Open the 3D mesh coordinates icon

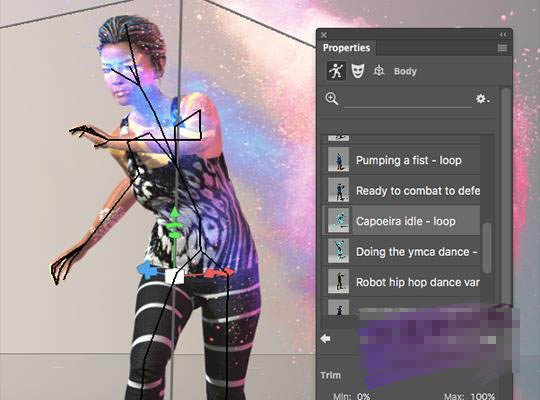point(379,71)
